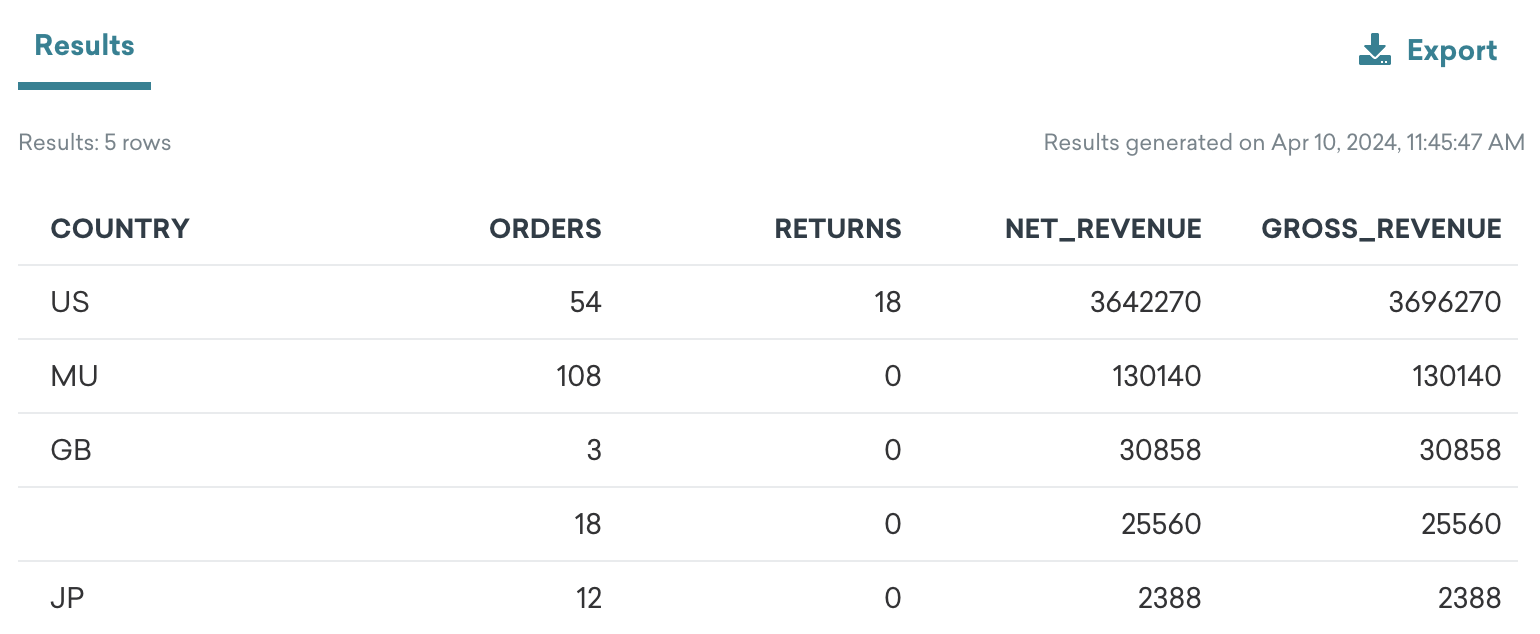Click the Export link label

[1452, 51]
